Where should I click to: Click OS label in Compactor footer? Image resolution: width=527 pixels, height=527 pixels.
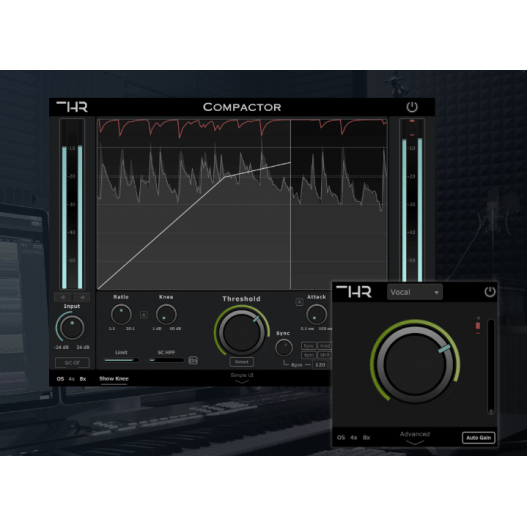pos(60,379)
